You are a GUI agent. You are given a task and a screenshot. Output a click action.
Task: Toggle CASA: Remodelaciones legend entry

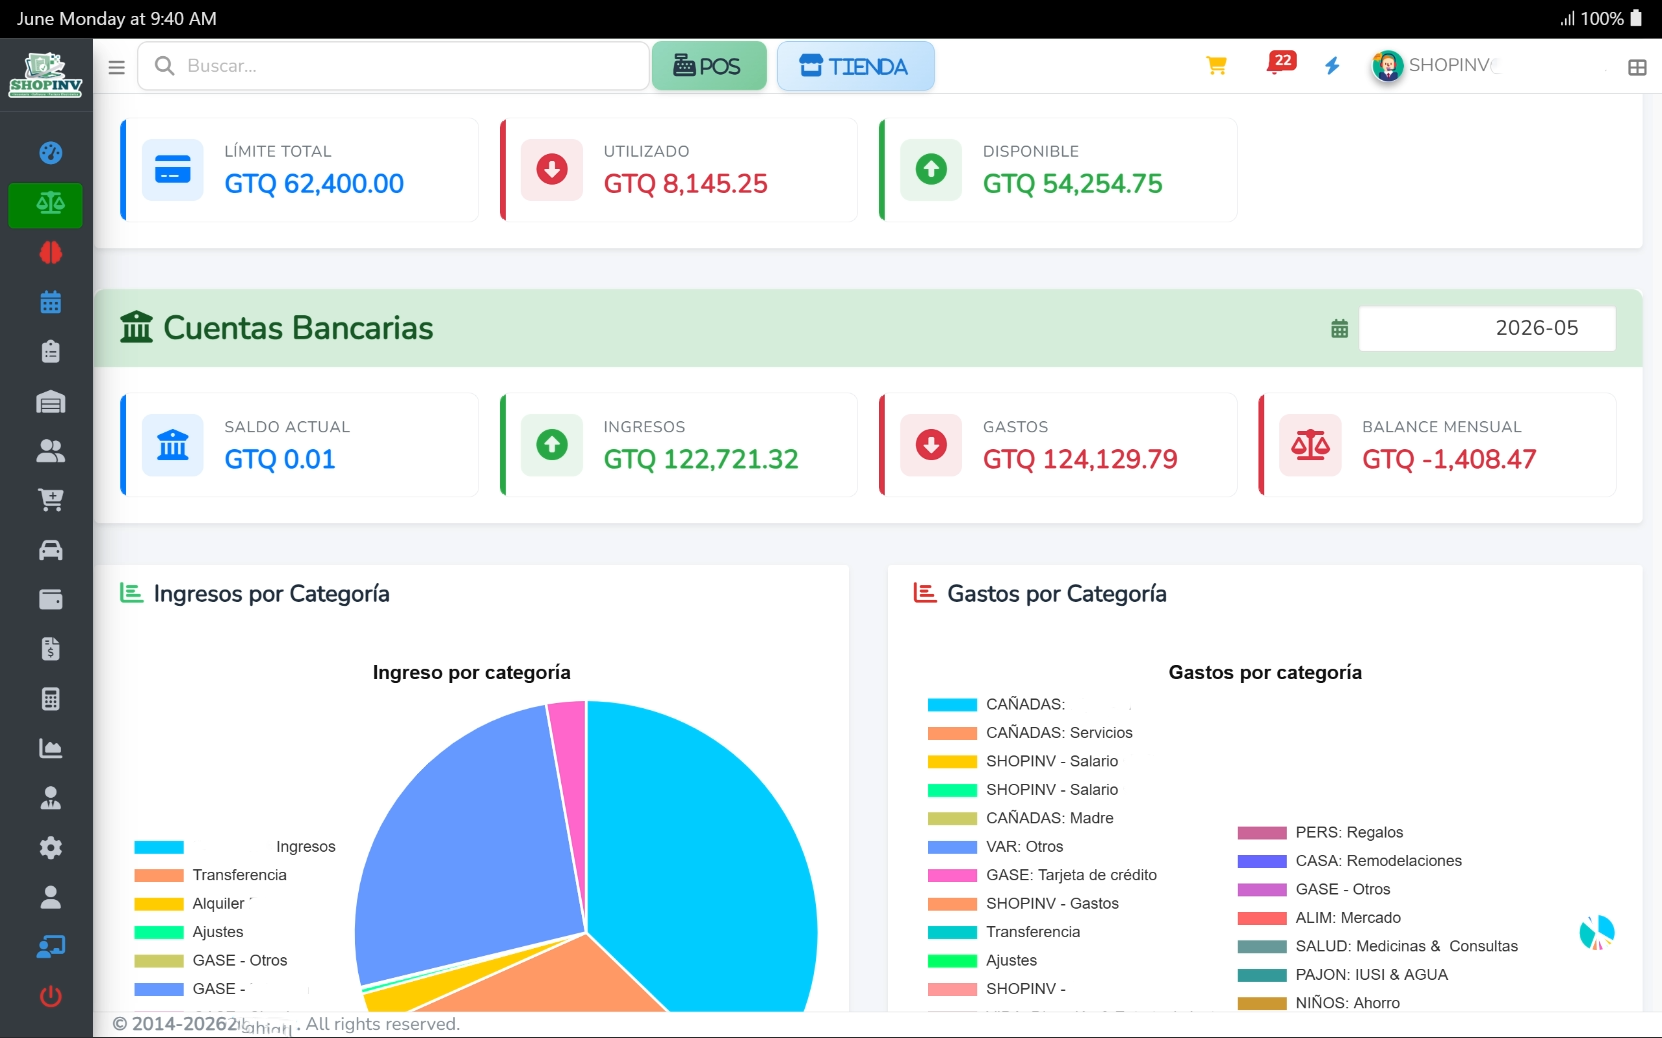(1349, 861)
